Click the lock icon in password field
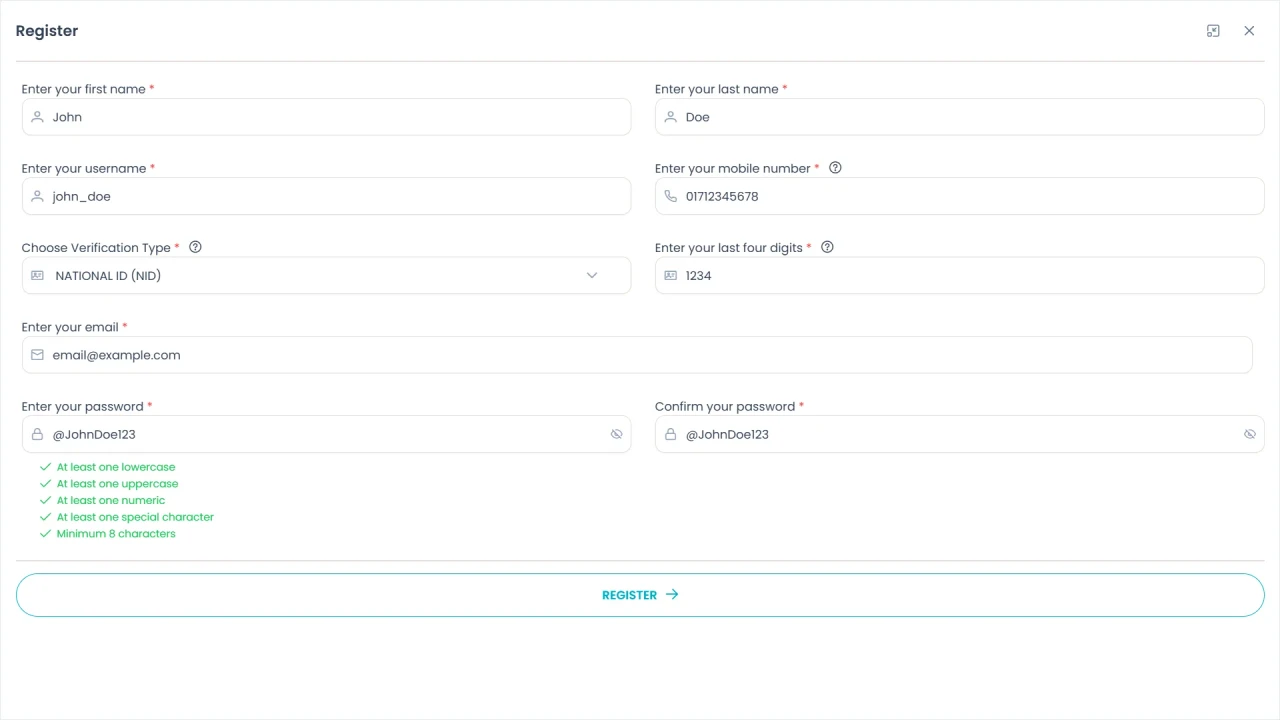Screen dimensions: 1280x720 37,434
